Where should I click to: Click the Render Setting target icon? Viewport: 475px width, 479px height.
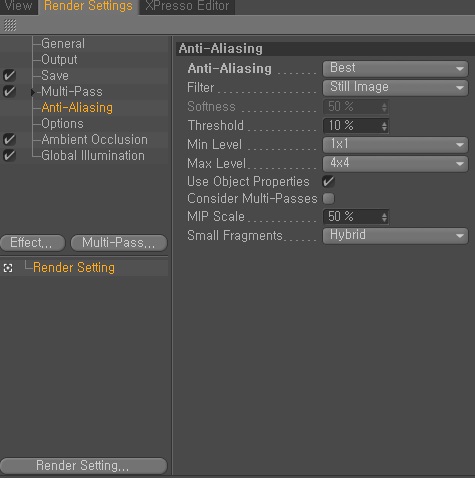click(x=8, y=268)
